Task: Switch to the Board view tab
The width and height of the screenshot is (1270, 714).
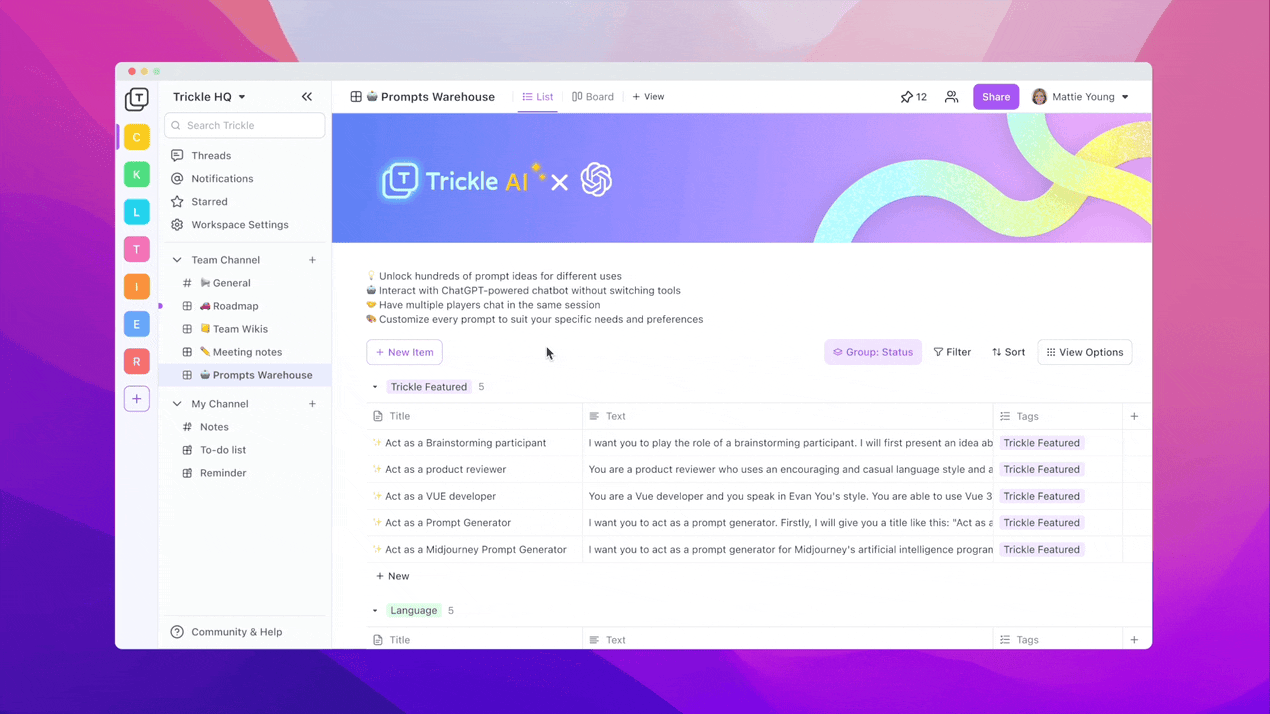Action: [x=593, y=97]
